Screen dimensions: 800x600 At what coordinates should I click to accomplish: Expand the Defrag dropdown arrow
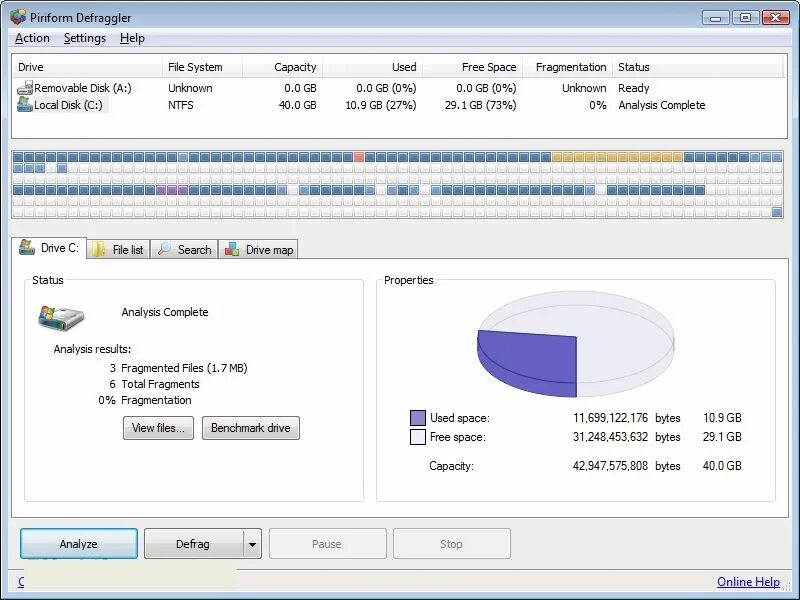point(252,544)
